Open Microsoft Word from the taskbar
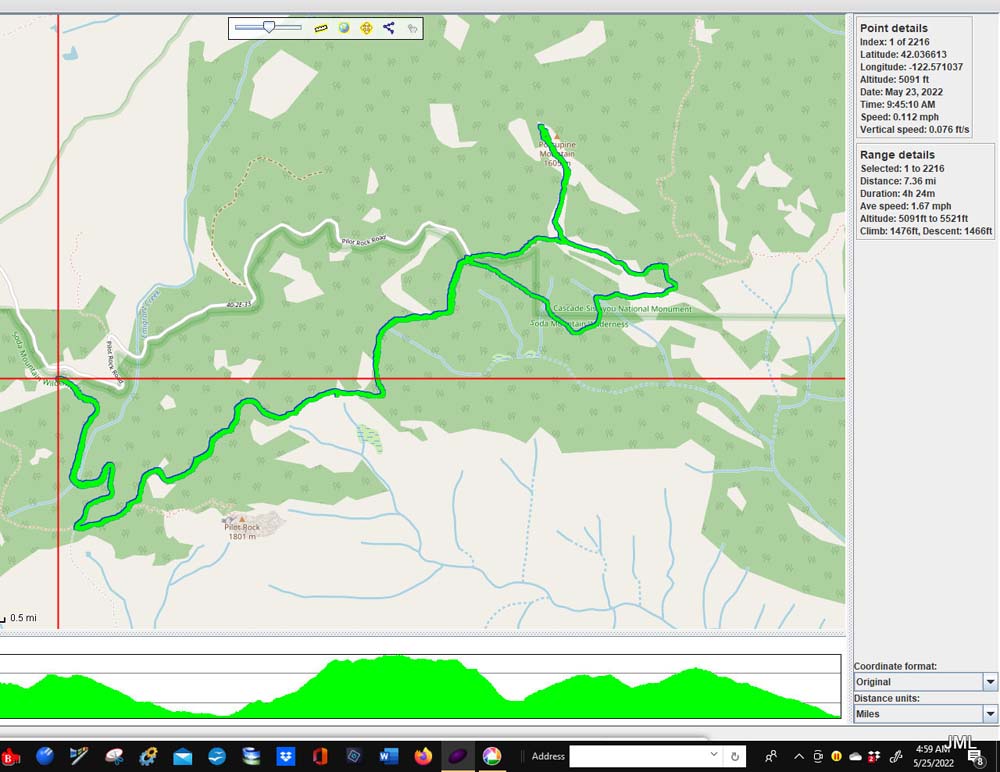 [388, 756]
